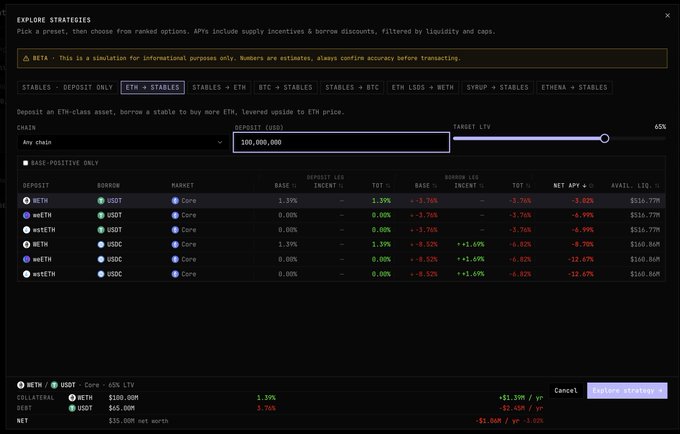Sort by the deposit leg INCENT column arrows
Image resolution: width=680 pixels, height=434 pixels.
point(341,186)
